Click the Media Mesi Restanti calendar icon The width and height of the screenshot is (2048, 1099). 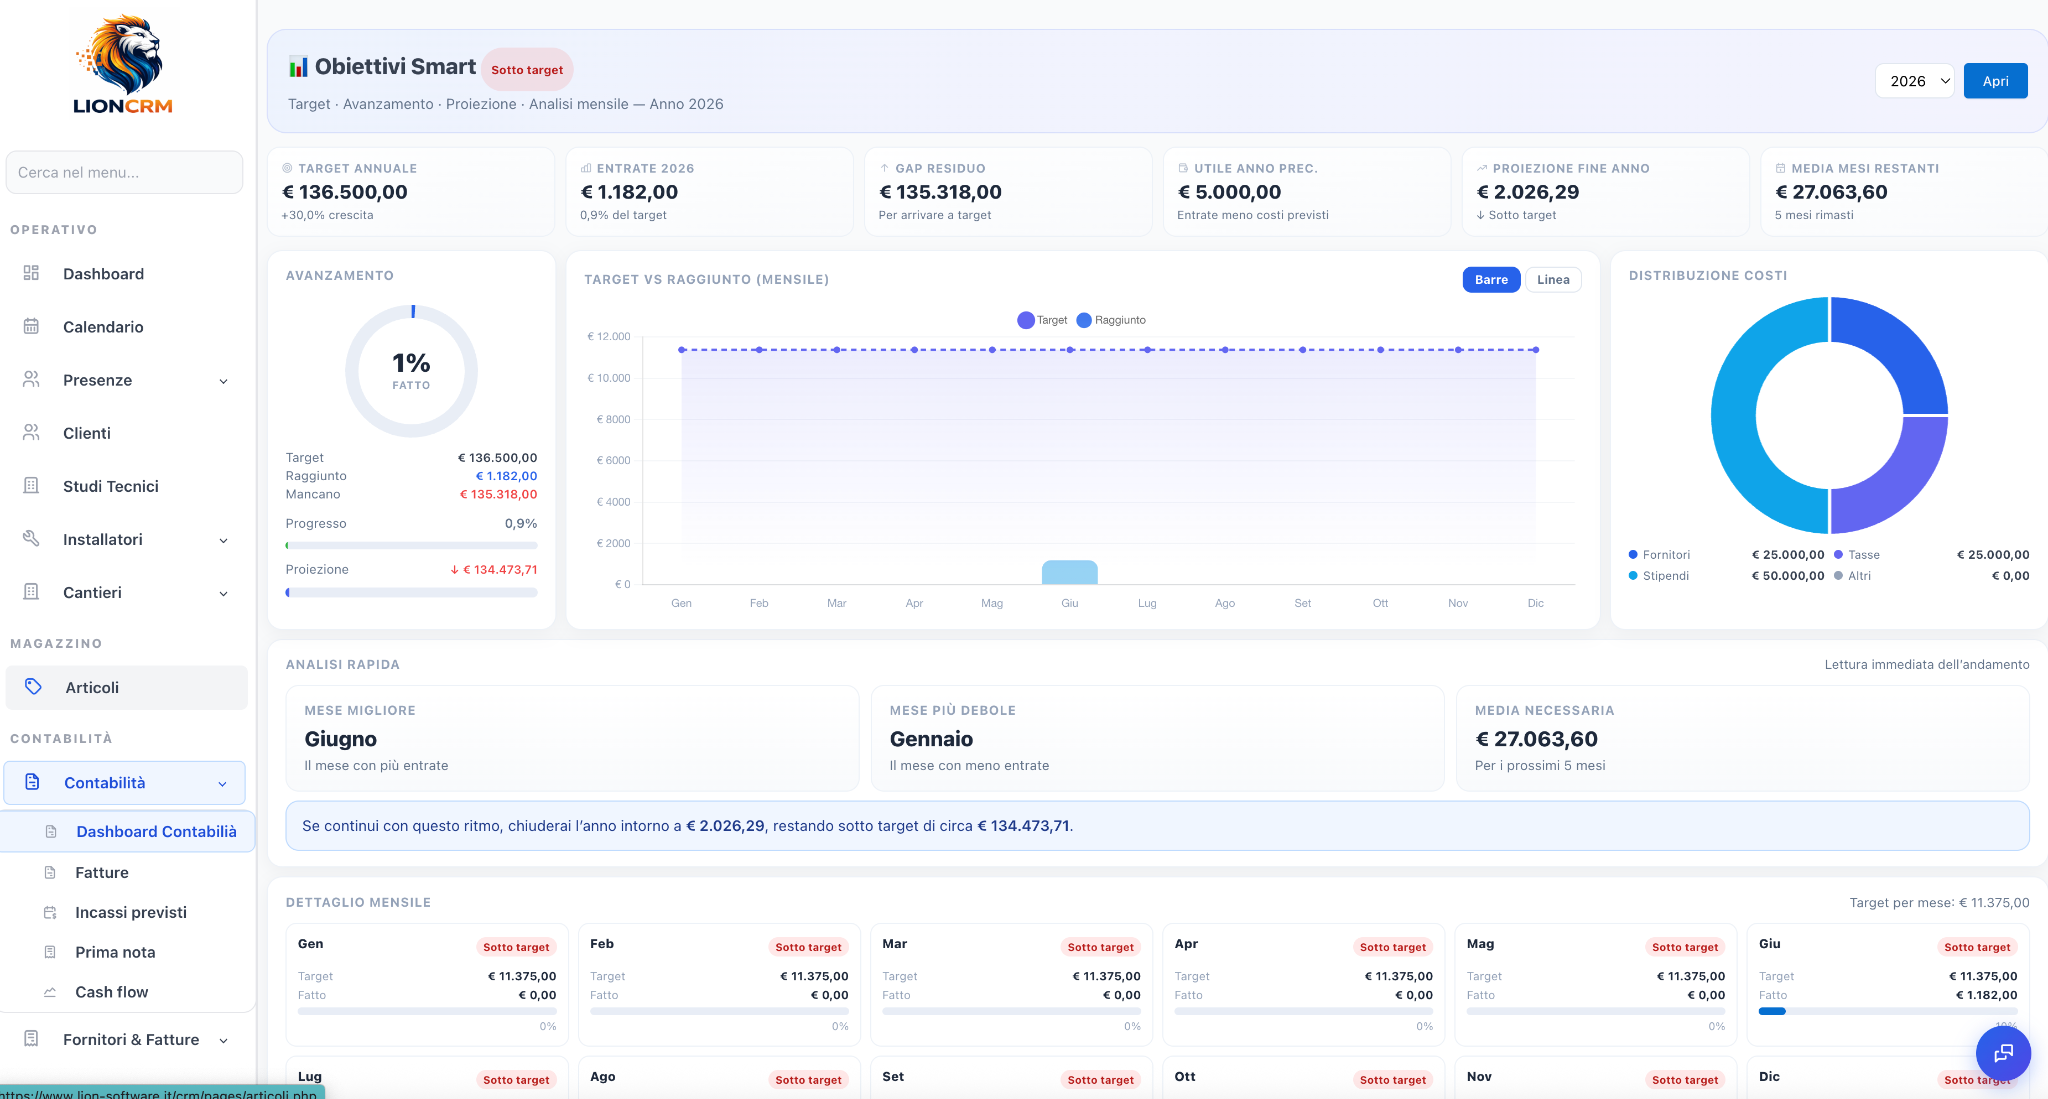(1780, 168)
